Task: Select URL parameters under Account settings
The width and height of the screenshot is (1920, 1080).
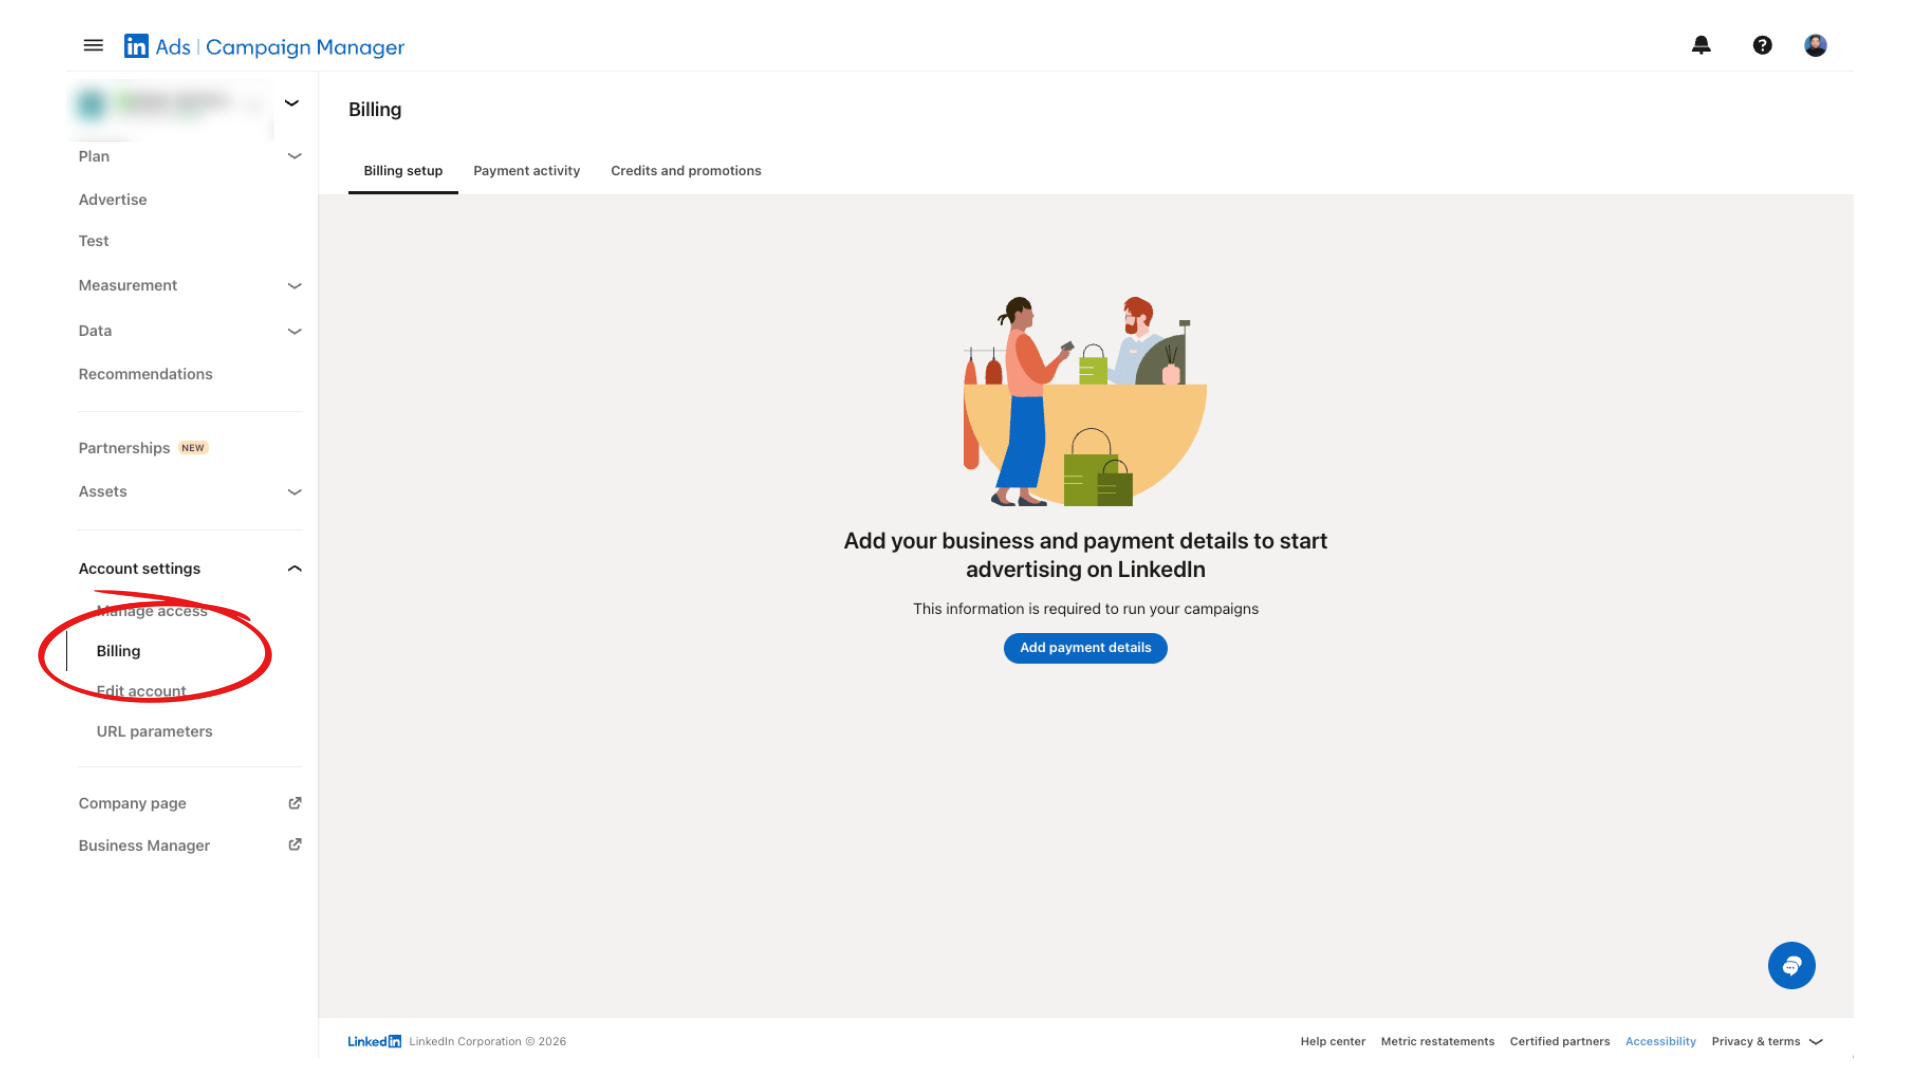Action: coord(155,731)
